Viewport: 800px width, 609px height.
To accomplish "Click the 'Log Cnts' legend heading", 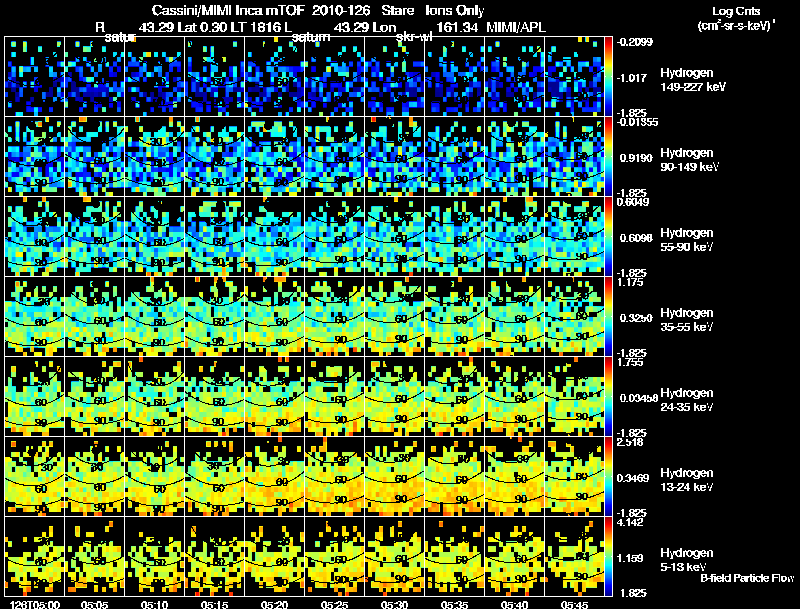I will tap(736, 11).
